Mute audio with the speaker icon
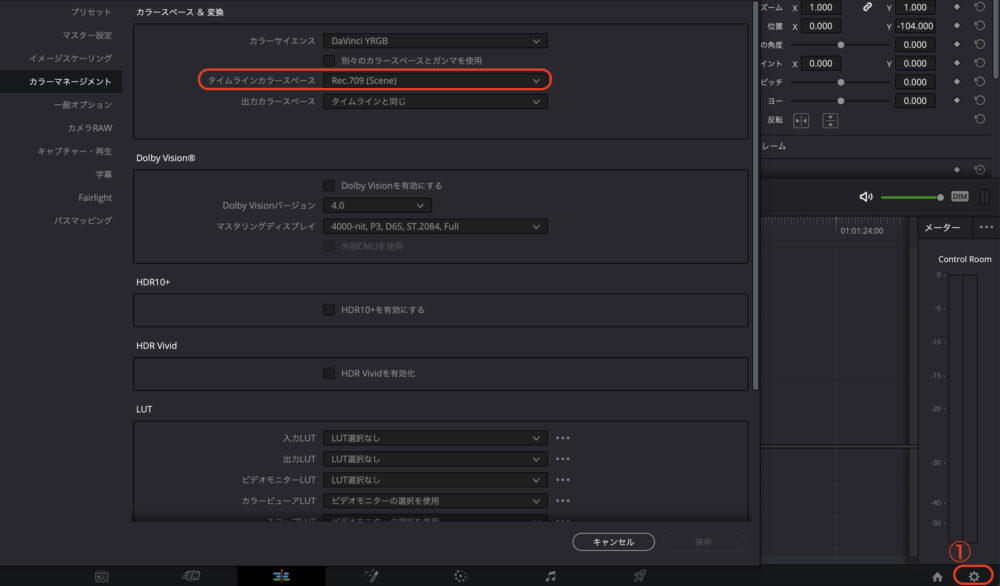Image resolution: width=1000 pixels, height=586 pixels. click(866, 197)
